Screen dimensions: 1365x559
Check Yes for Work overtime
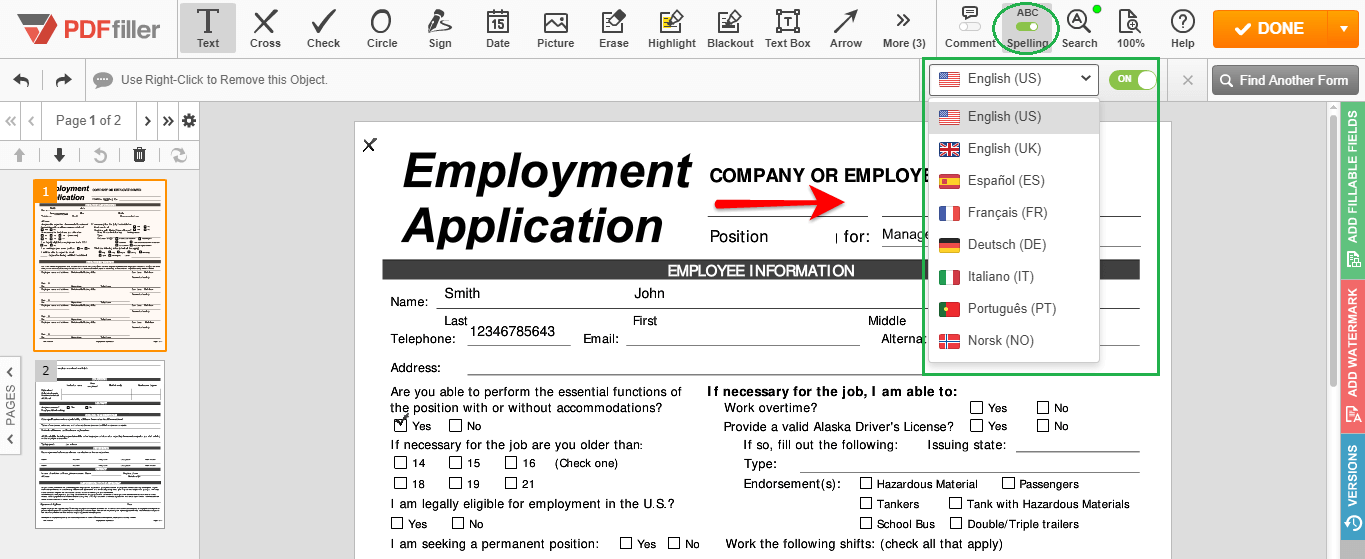[976, 407]
